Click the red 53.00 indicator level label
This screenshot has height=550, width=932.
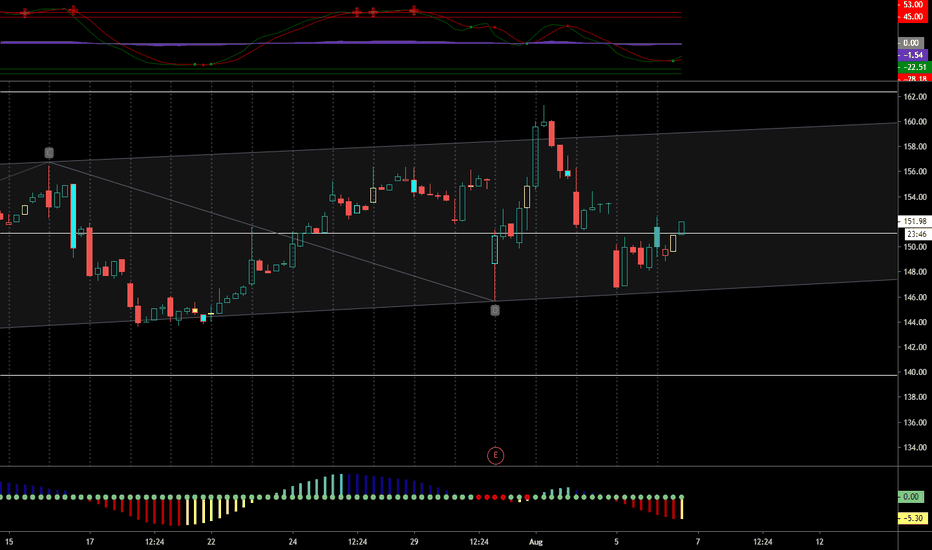click(912, 4)
